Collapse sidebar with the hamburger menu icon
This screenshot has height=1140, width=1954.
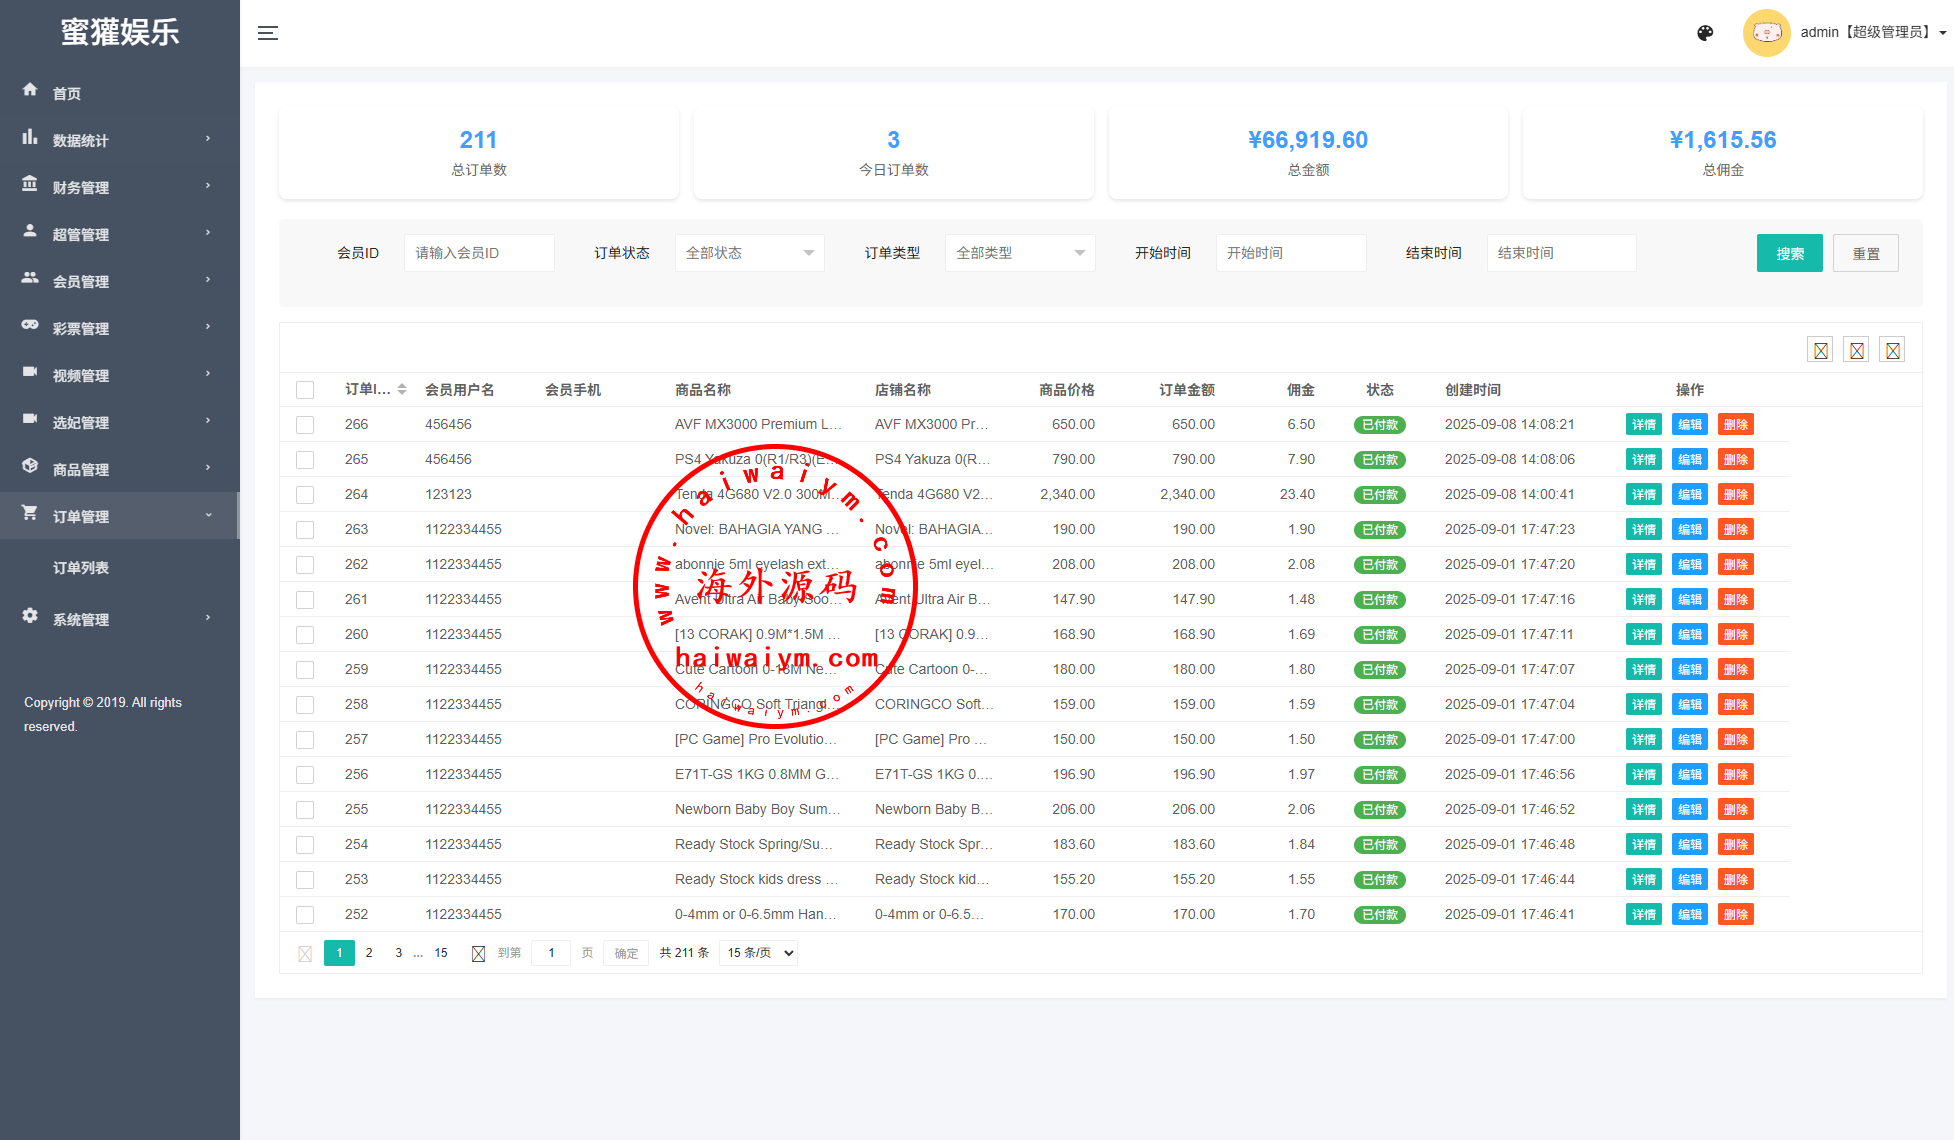tap(267, 33)
